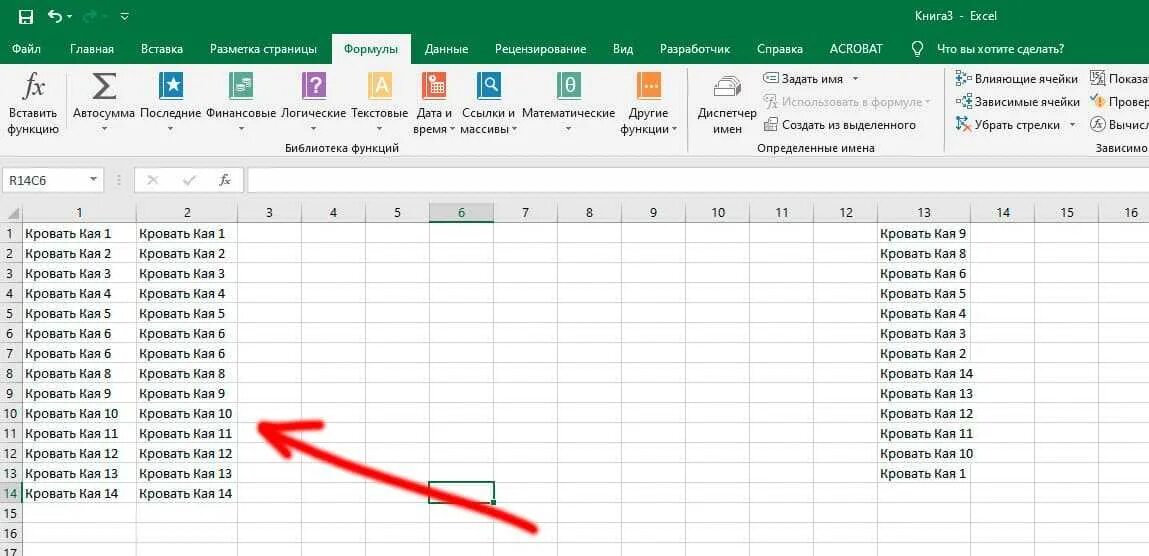1149x556 pixels.
Task: Select column header 9
Action: [653, 213]
